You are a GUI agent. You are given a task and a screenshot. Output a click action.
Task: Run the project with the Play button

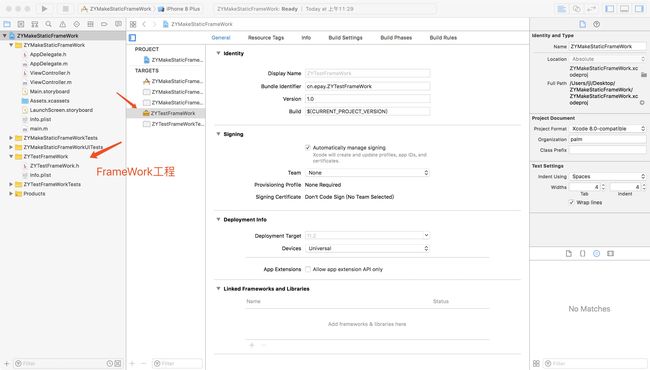(44, 9)
